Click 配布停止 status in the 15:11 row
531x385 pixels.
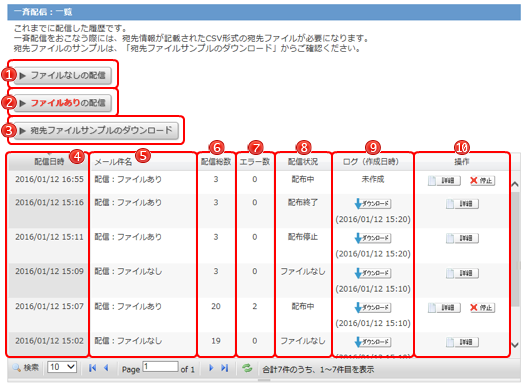(303, 237)
